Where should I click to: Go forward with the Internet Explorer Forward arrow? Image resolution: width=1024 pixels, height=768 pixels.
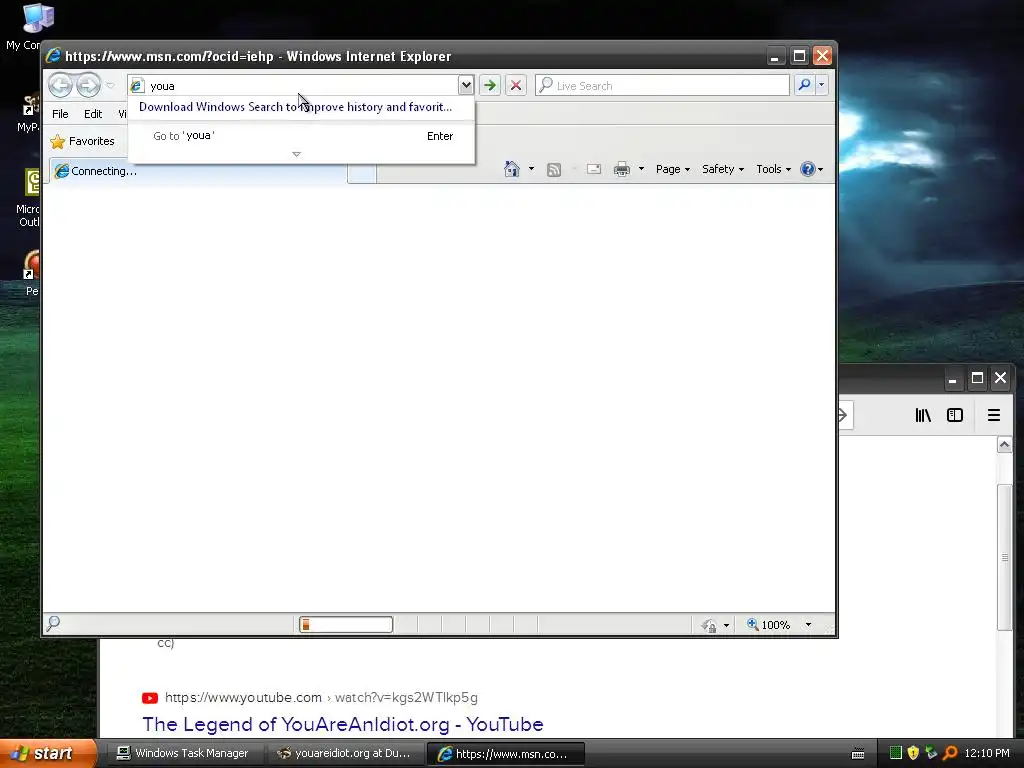[x=88, y=85]
